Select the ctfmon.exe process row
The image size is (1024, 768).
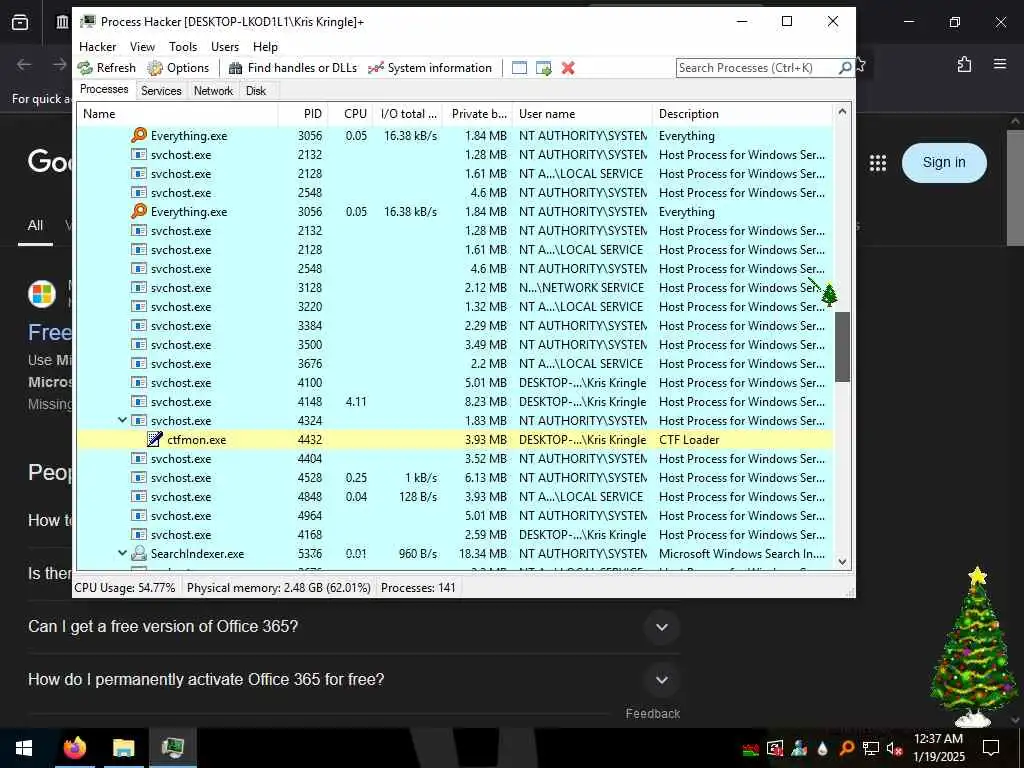pyautogui.click(x=455, y=440)
